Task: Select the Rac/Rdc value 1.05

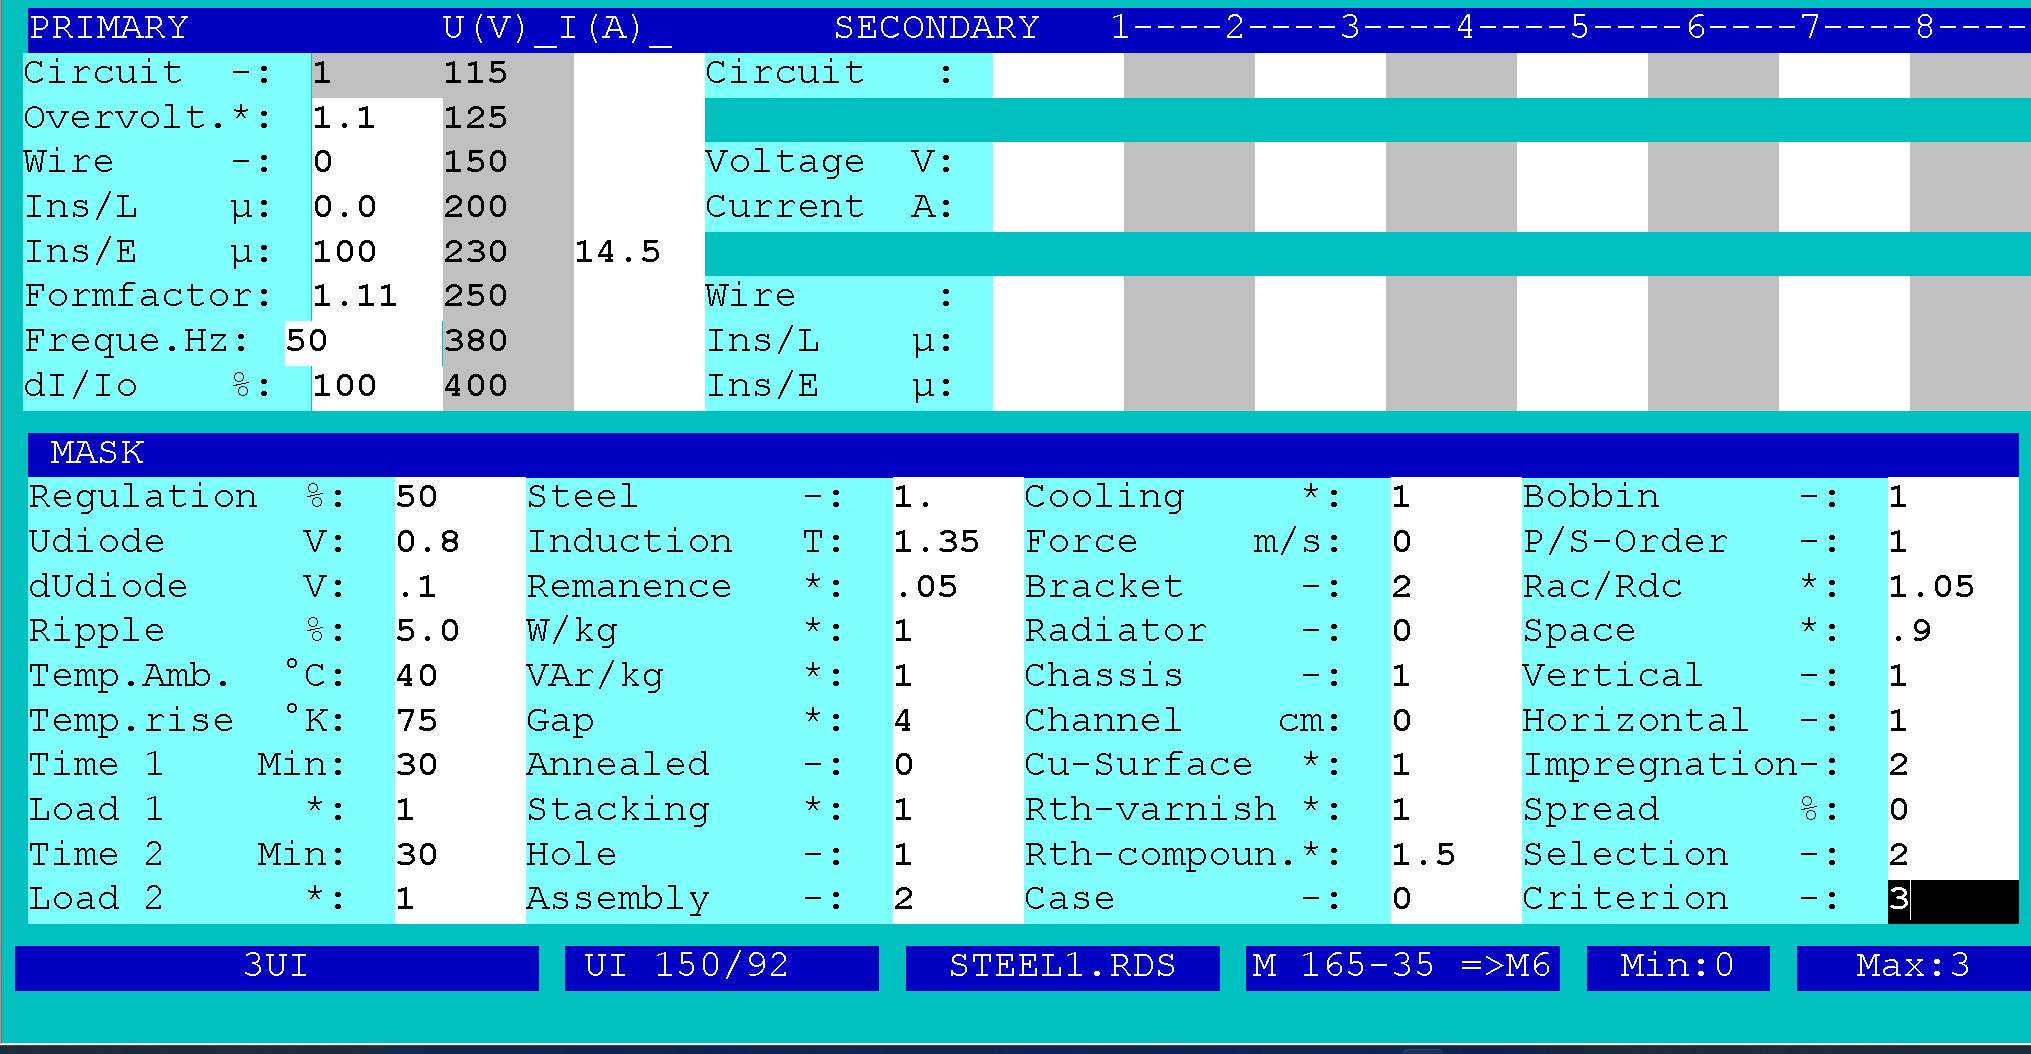Action: [1953, 588]
